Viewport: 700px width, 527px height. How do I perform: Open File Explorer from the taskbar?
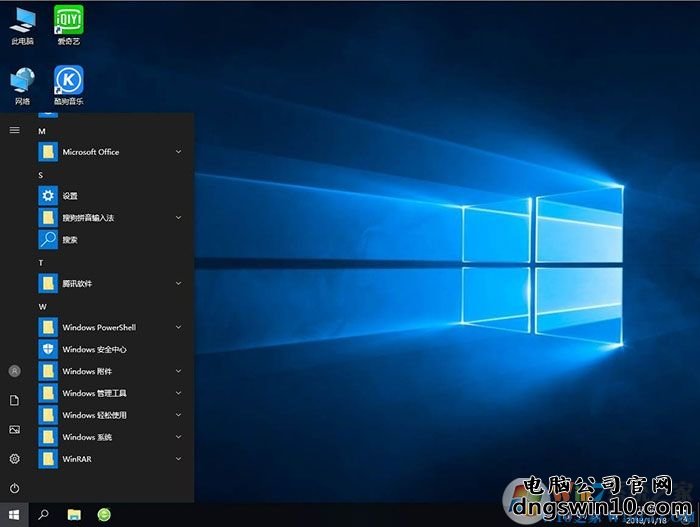coord(74,515)
